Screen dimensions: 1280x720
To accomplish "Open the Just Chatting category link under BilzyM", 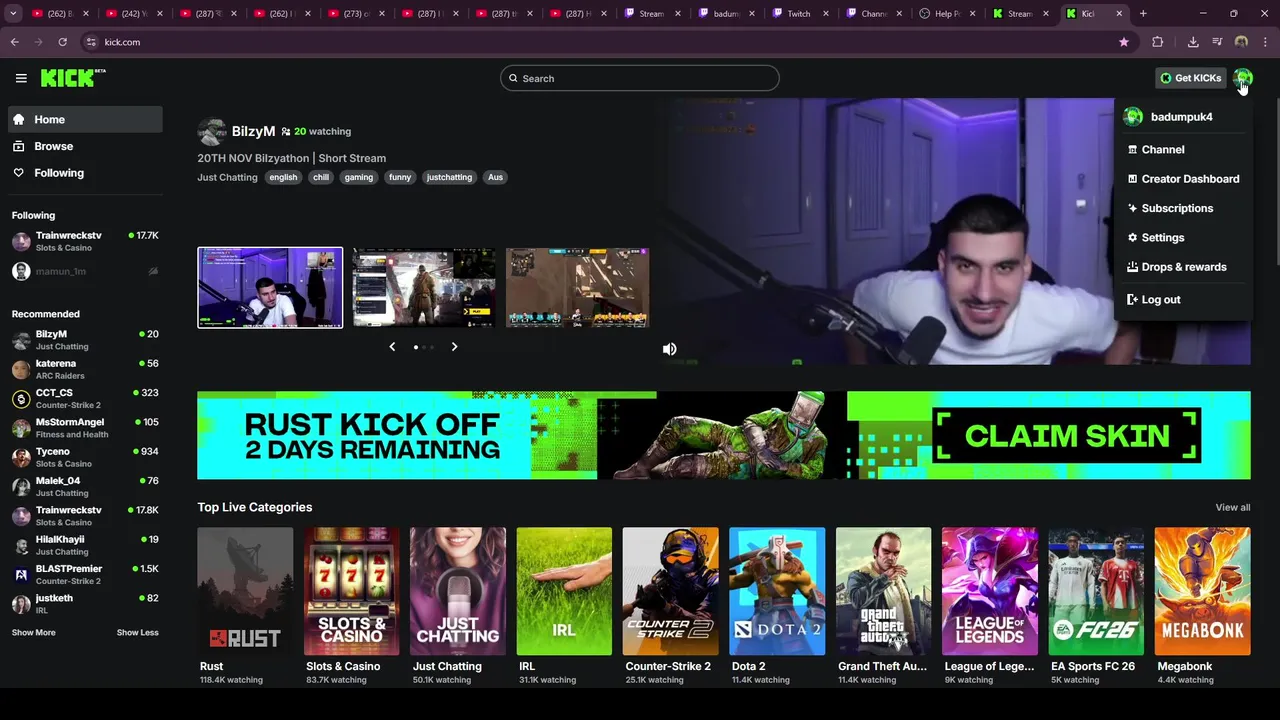I will [227, 177].
